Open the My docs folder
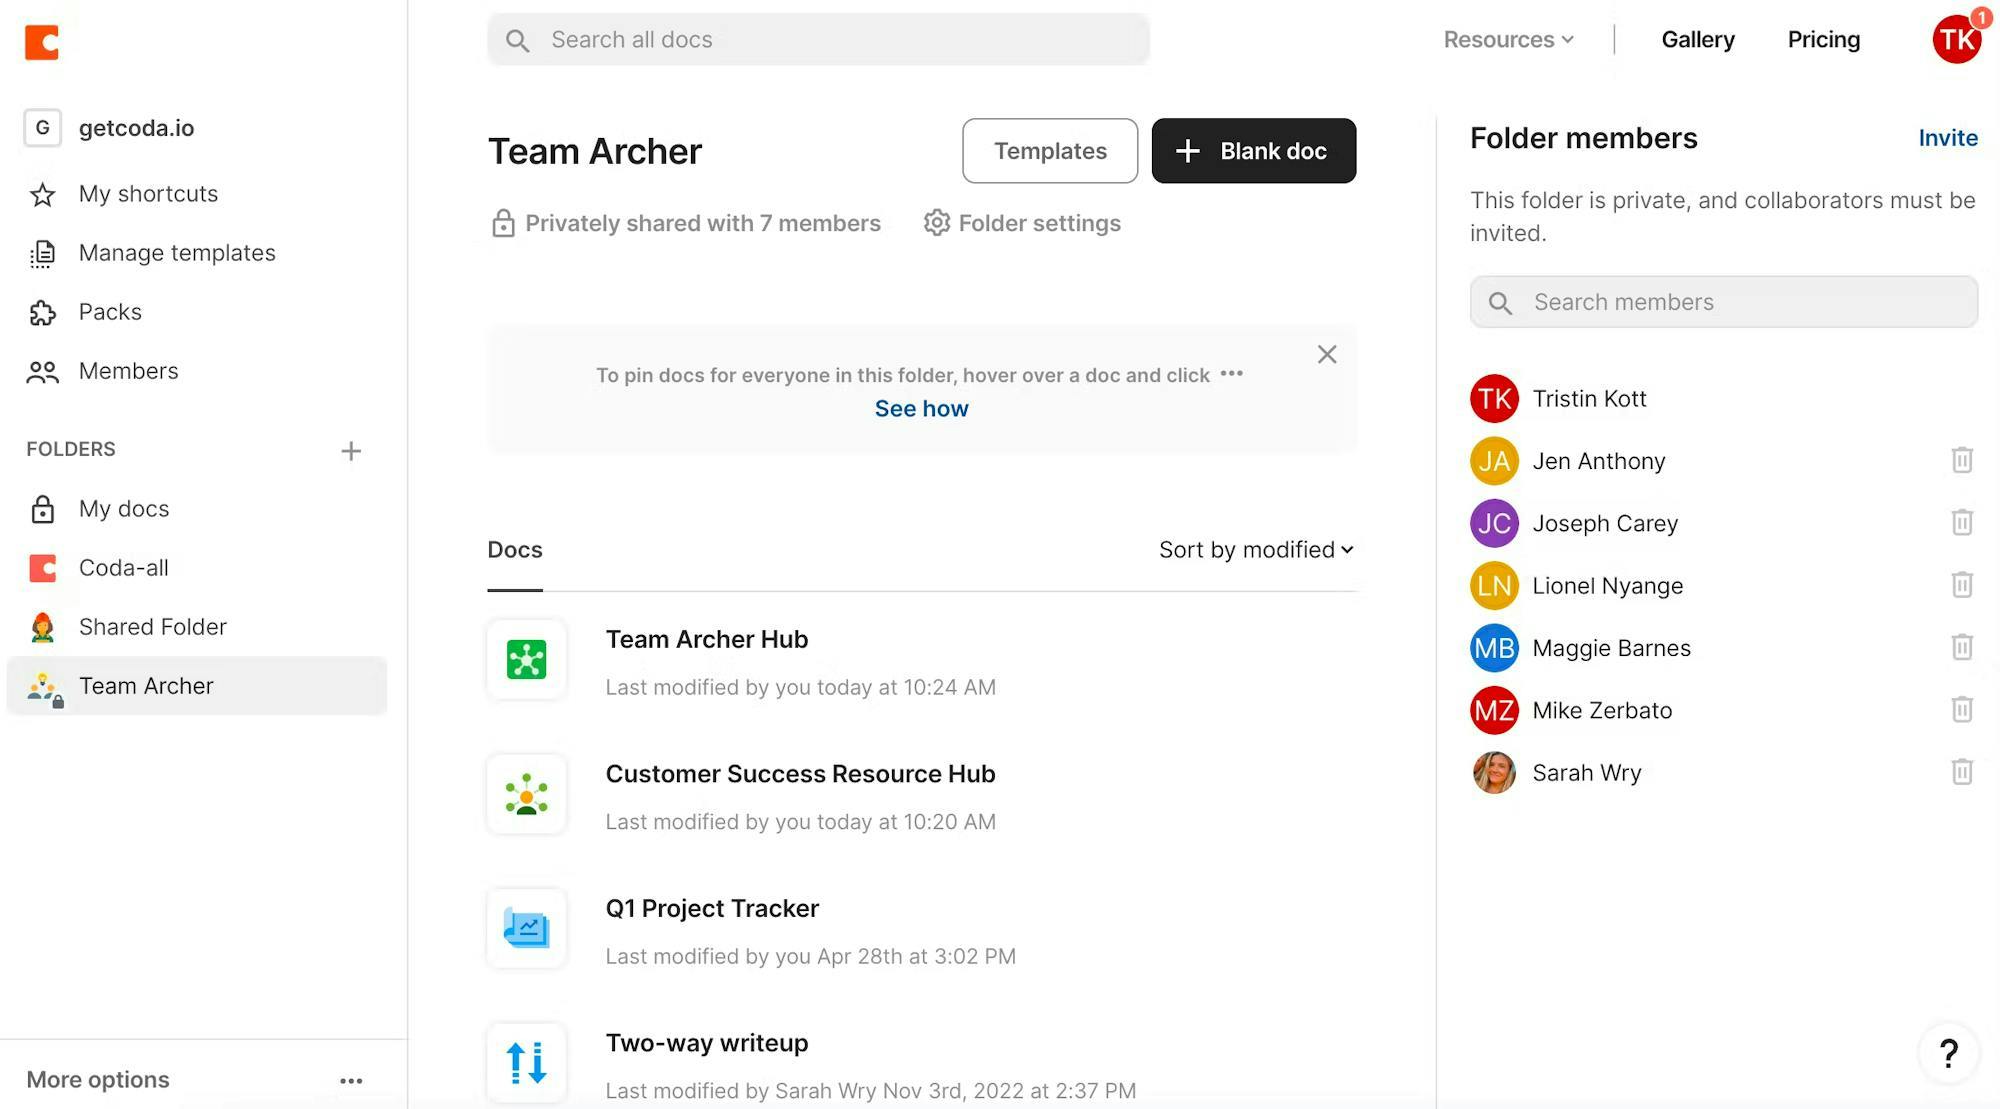Viewport: 2000px width, 1109px height. (197, 509)
